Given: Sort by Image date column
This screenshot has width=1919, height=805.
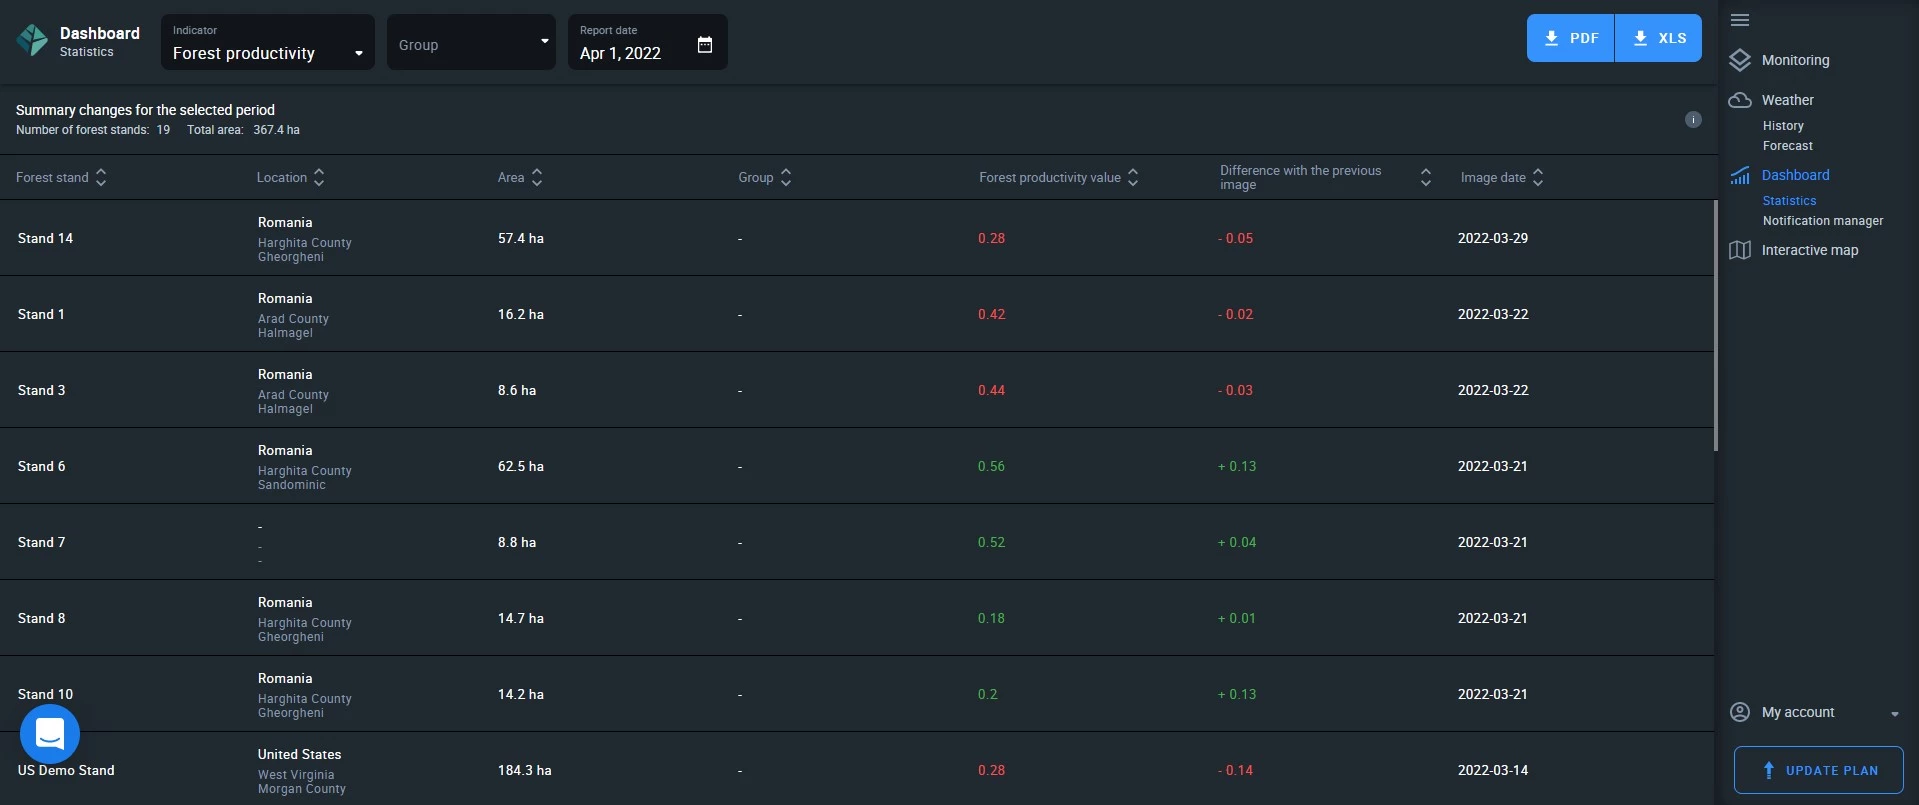Looking at the screenshot, I should pyautogui.click(x=1538, y=177).
